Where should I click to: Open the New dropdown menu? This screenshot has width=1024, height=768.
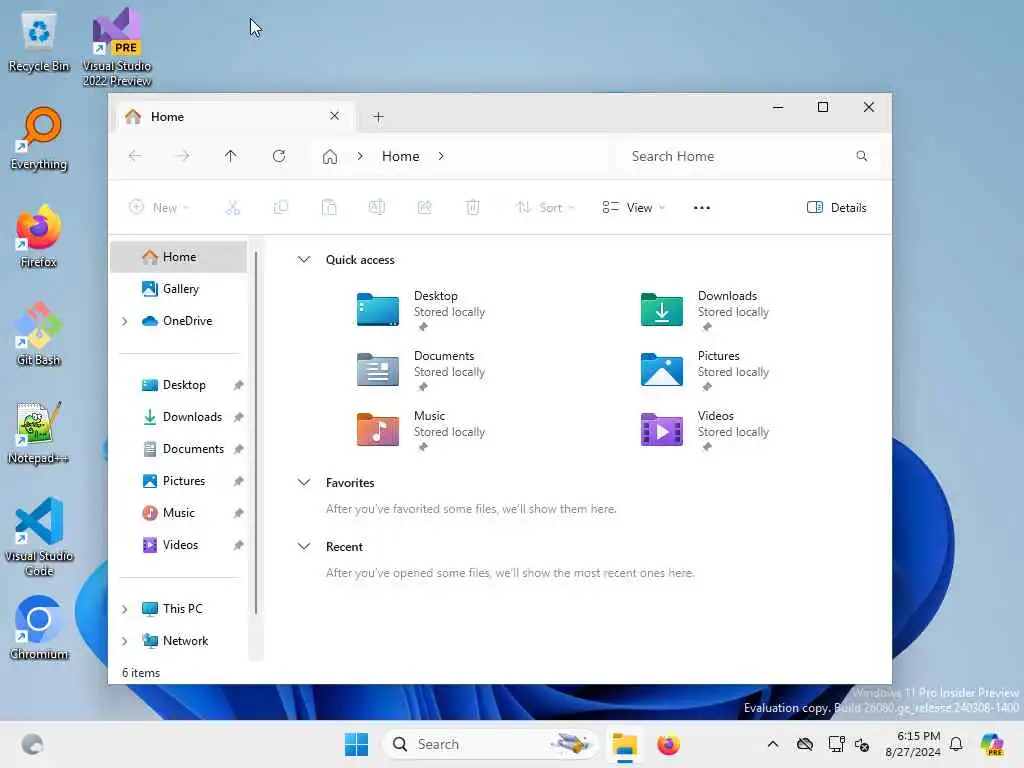pyautogui.click(x=159, y=208)
